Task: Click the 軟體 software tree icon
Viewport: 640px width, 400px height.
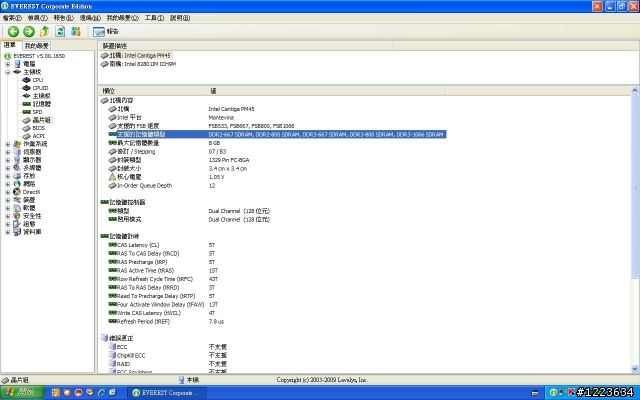Action: point(17,208)
